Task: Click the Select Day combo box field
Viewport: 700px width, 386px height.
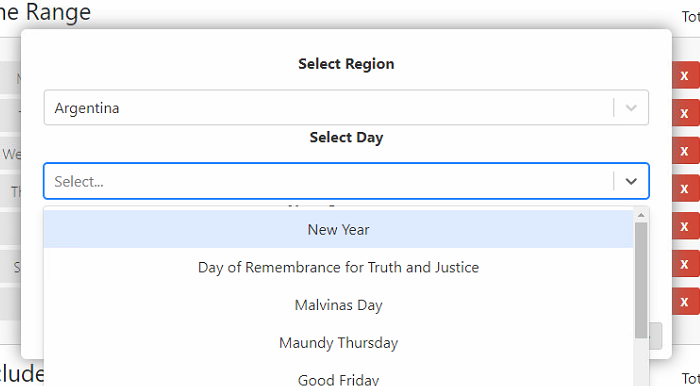Action: click(346, 181)
